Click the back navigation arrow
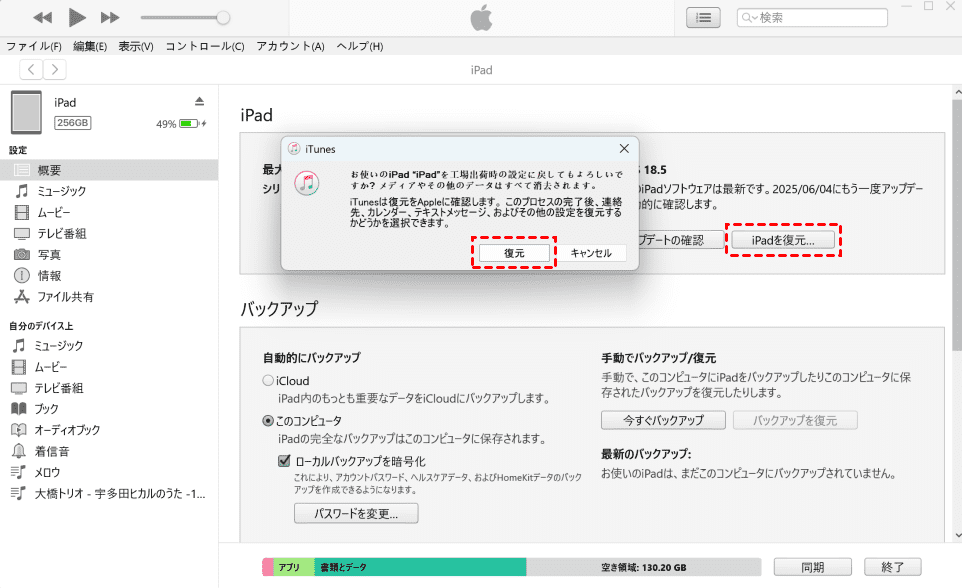This screenshot has width=962, height=588. coord(31,69)
